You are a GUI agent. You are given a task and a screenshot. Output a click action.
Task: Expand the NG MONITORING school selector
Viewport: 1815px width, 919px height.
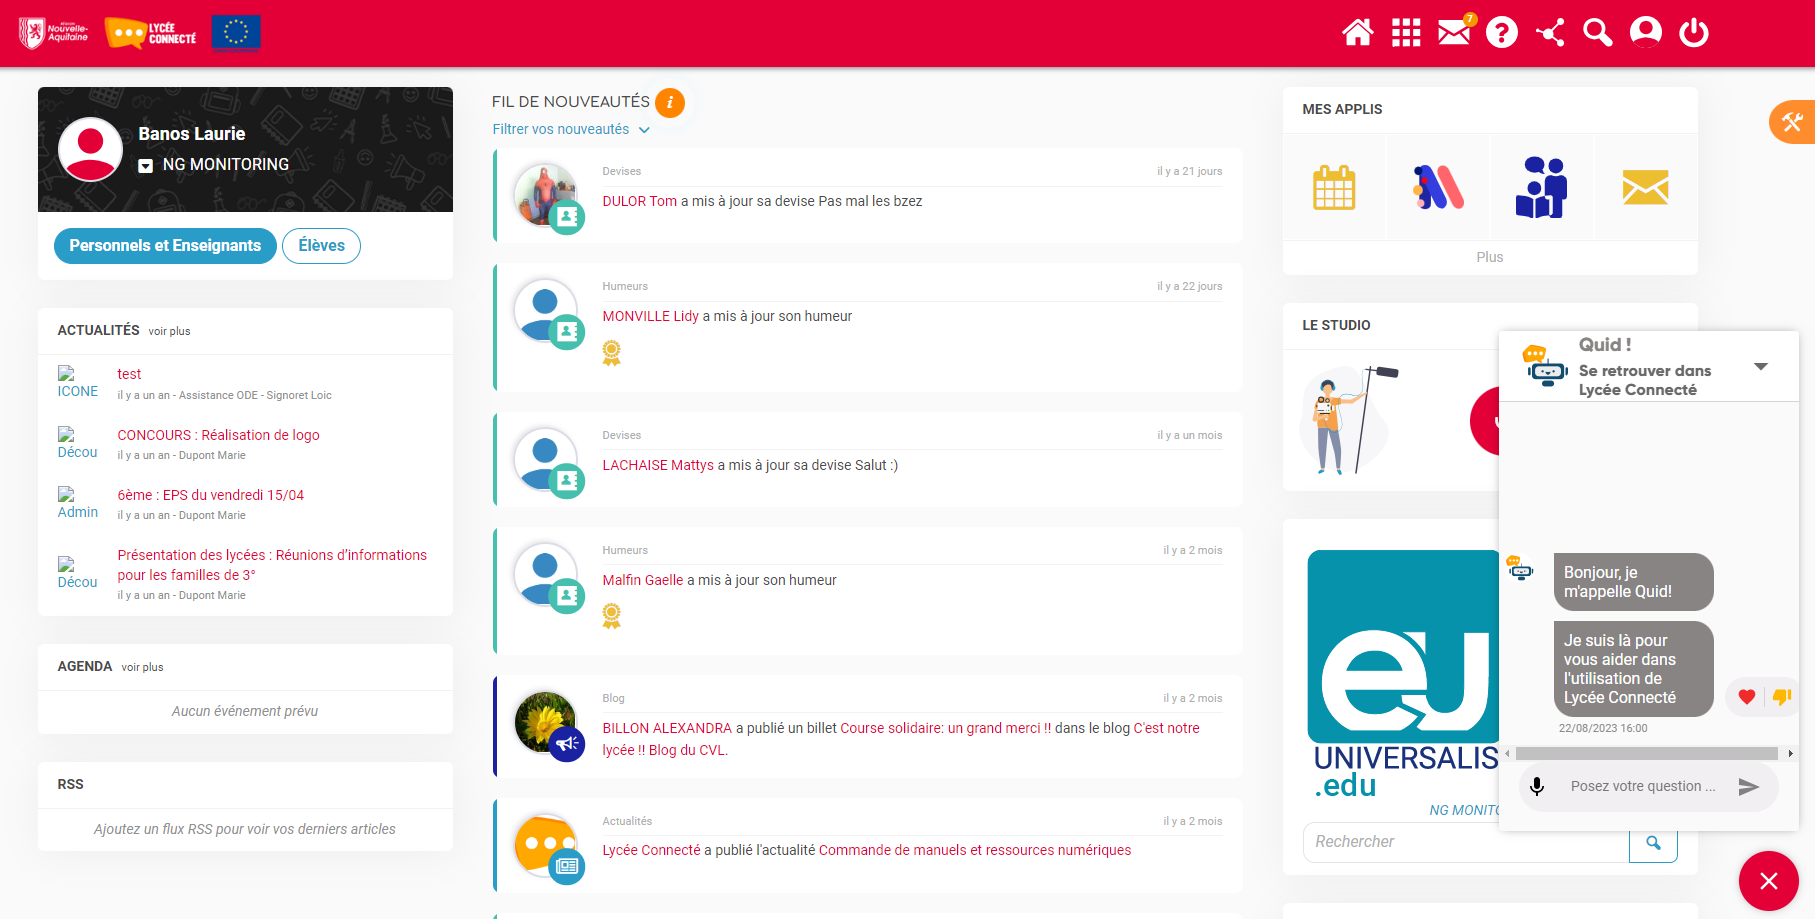(x=146, y=166)
